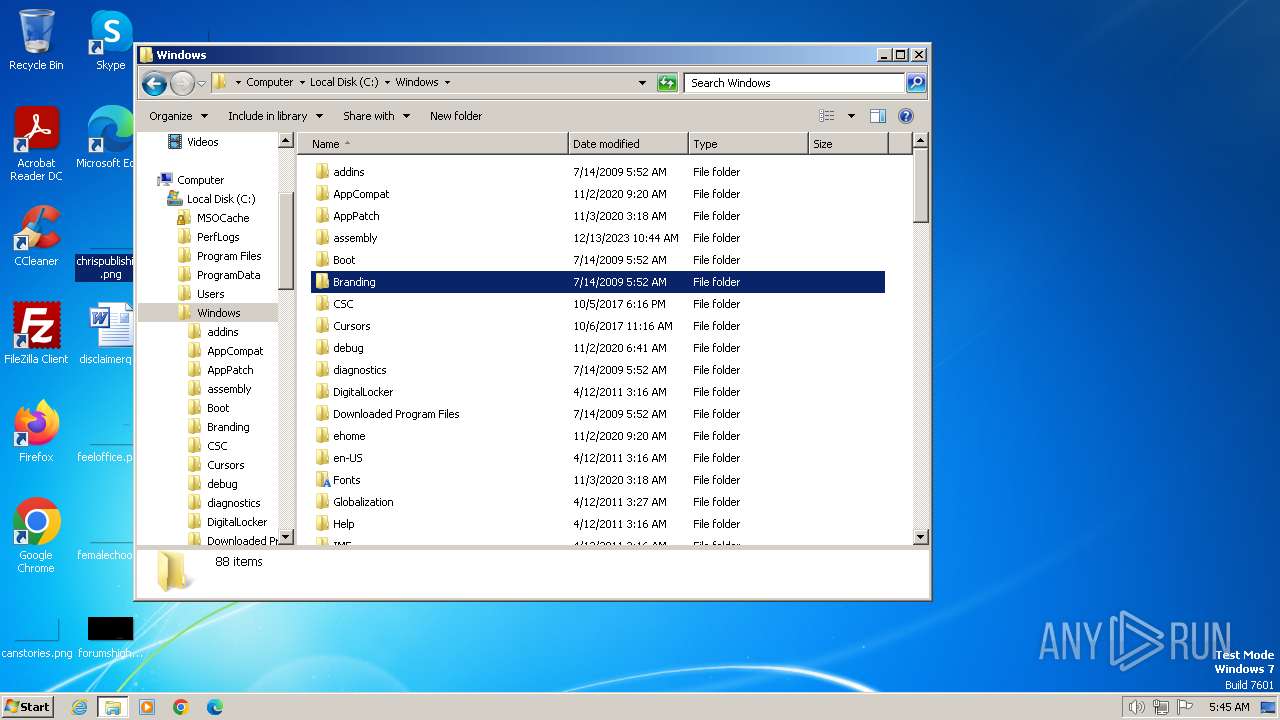Viewport: 1280px width, 720px height.
Task: Open the Organize menu
Action: click(178, 116)
